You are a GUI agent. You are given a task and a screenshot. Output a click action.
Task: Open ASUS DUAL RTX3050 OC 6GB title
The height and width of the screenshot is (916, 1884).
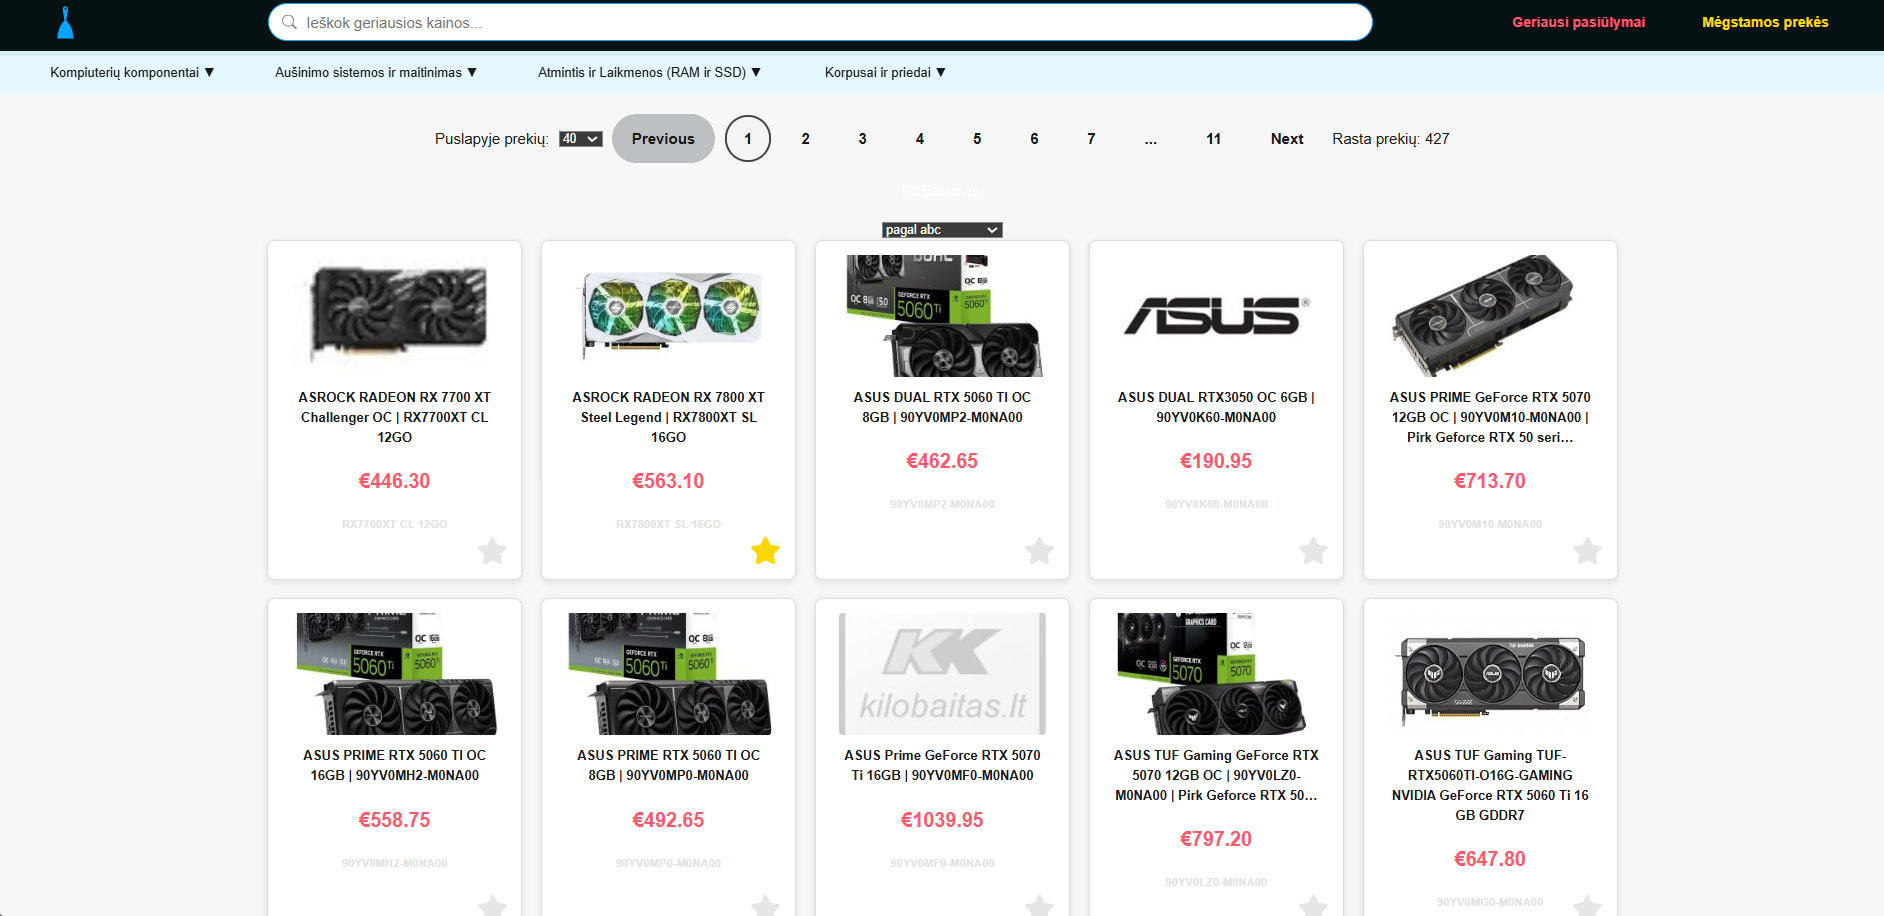tap(1216, 407)
